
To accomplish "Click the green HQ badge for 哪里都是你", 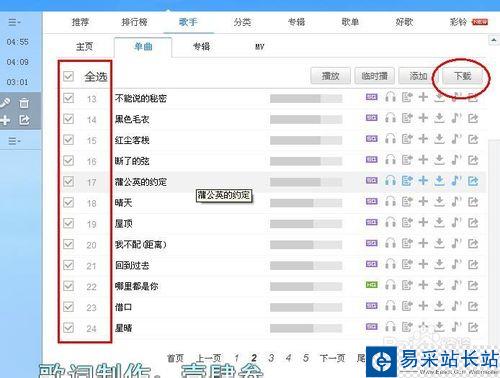I will click(x=372, y=285).
